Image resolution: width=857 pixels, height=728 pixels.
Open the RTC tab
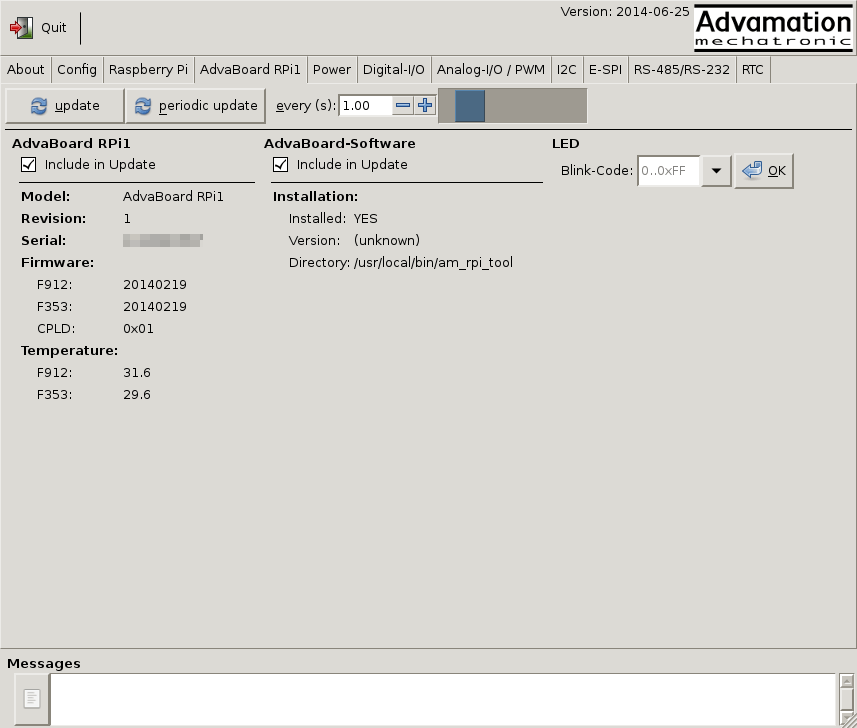tap(753, 70)
